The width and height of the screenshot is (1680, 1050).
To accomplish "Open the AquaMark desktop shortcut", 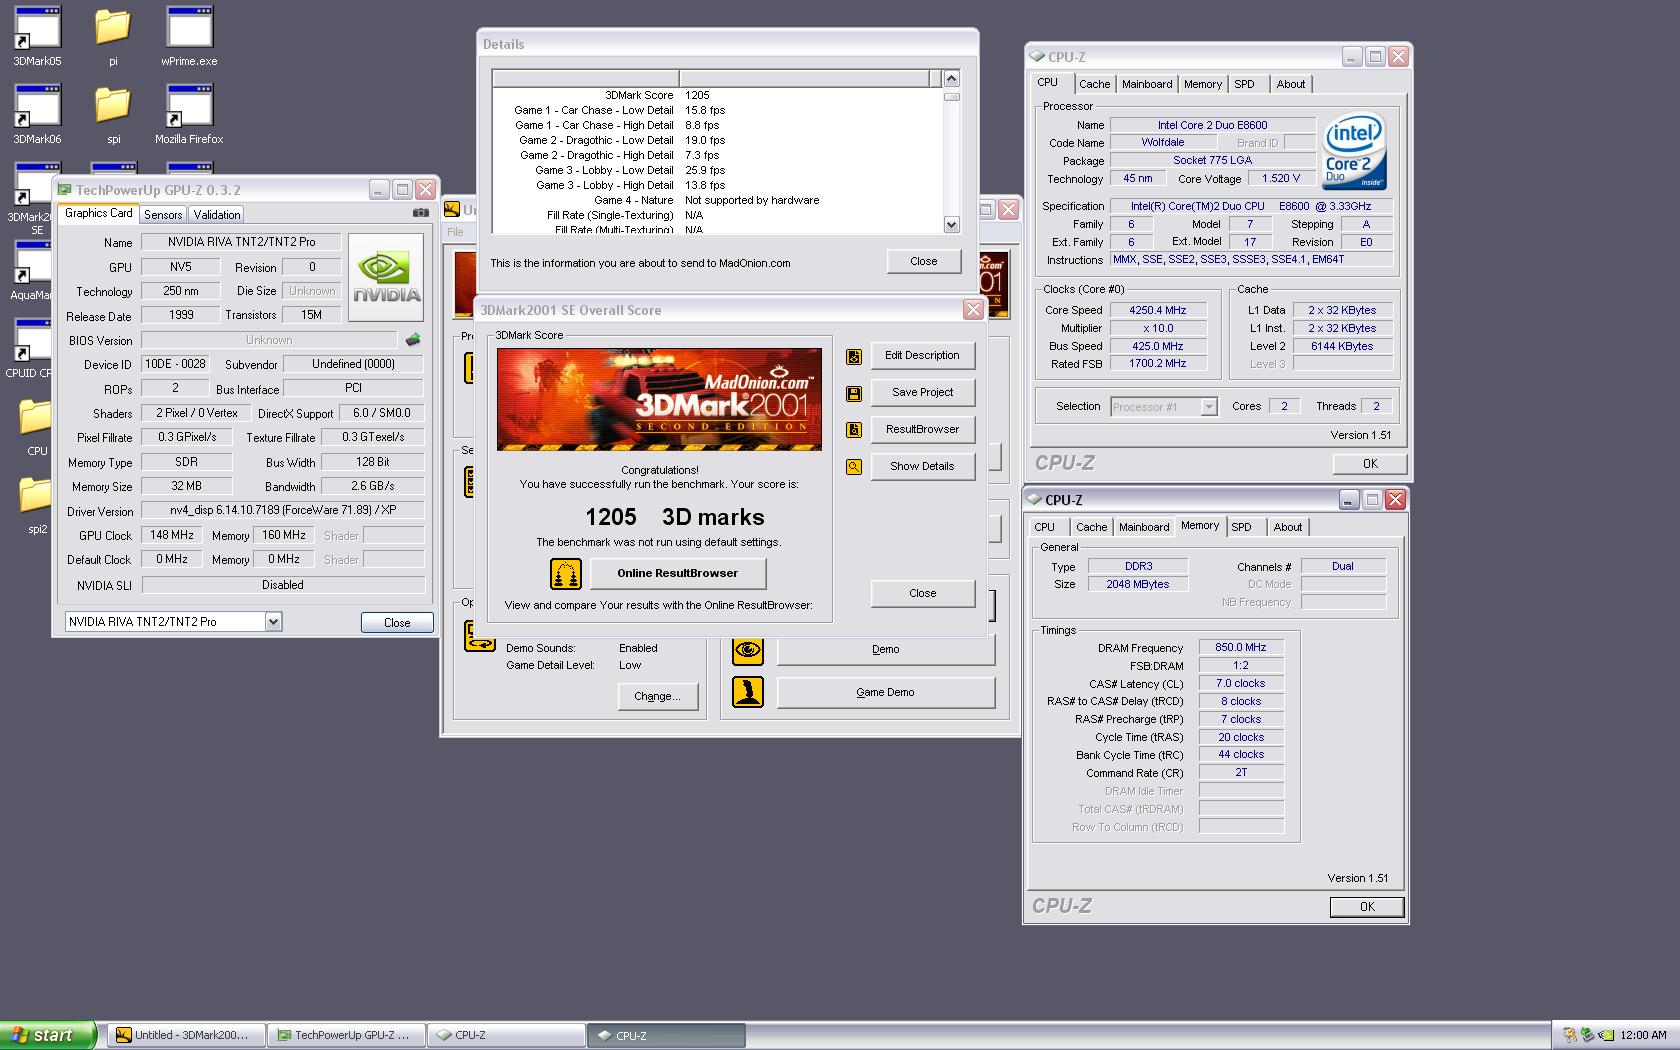I will (33, 270).
